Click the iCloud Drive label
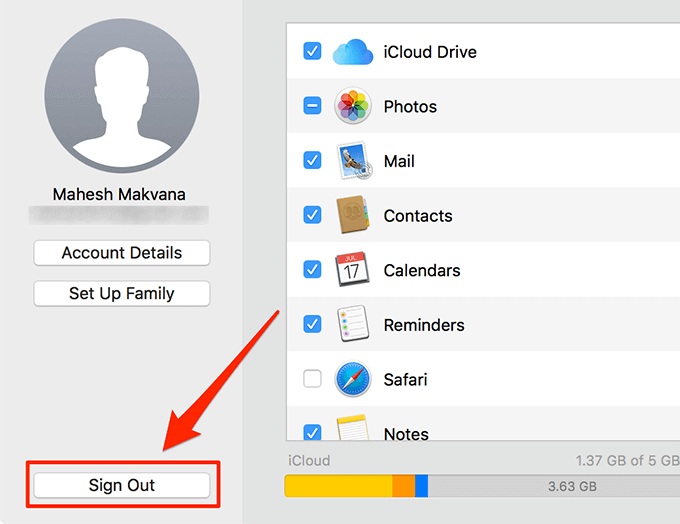This screenshot has height=524, width=680. [430, 52]
